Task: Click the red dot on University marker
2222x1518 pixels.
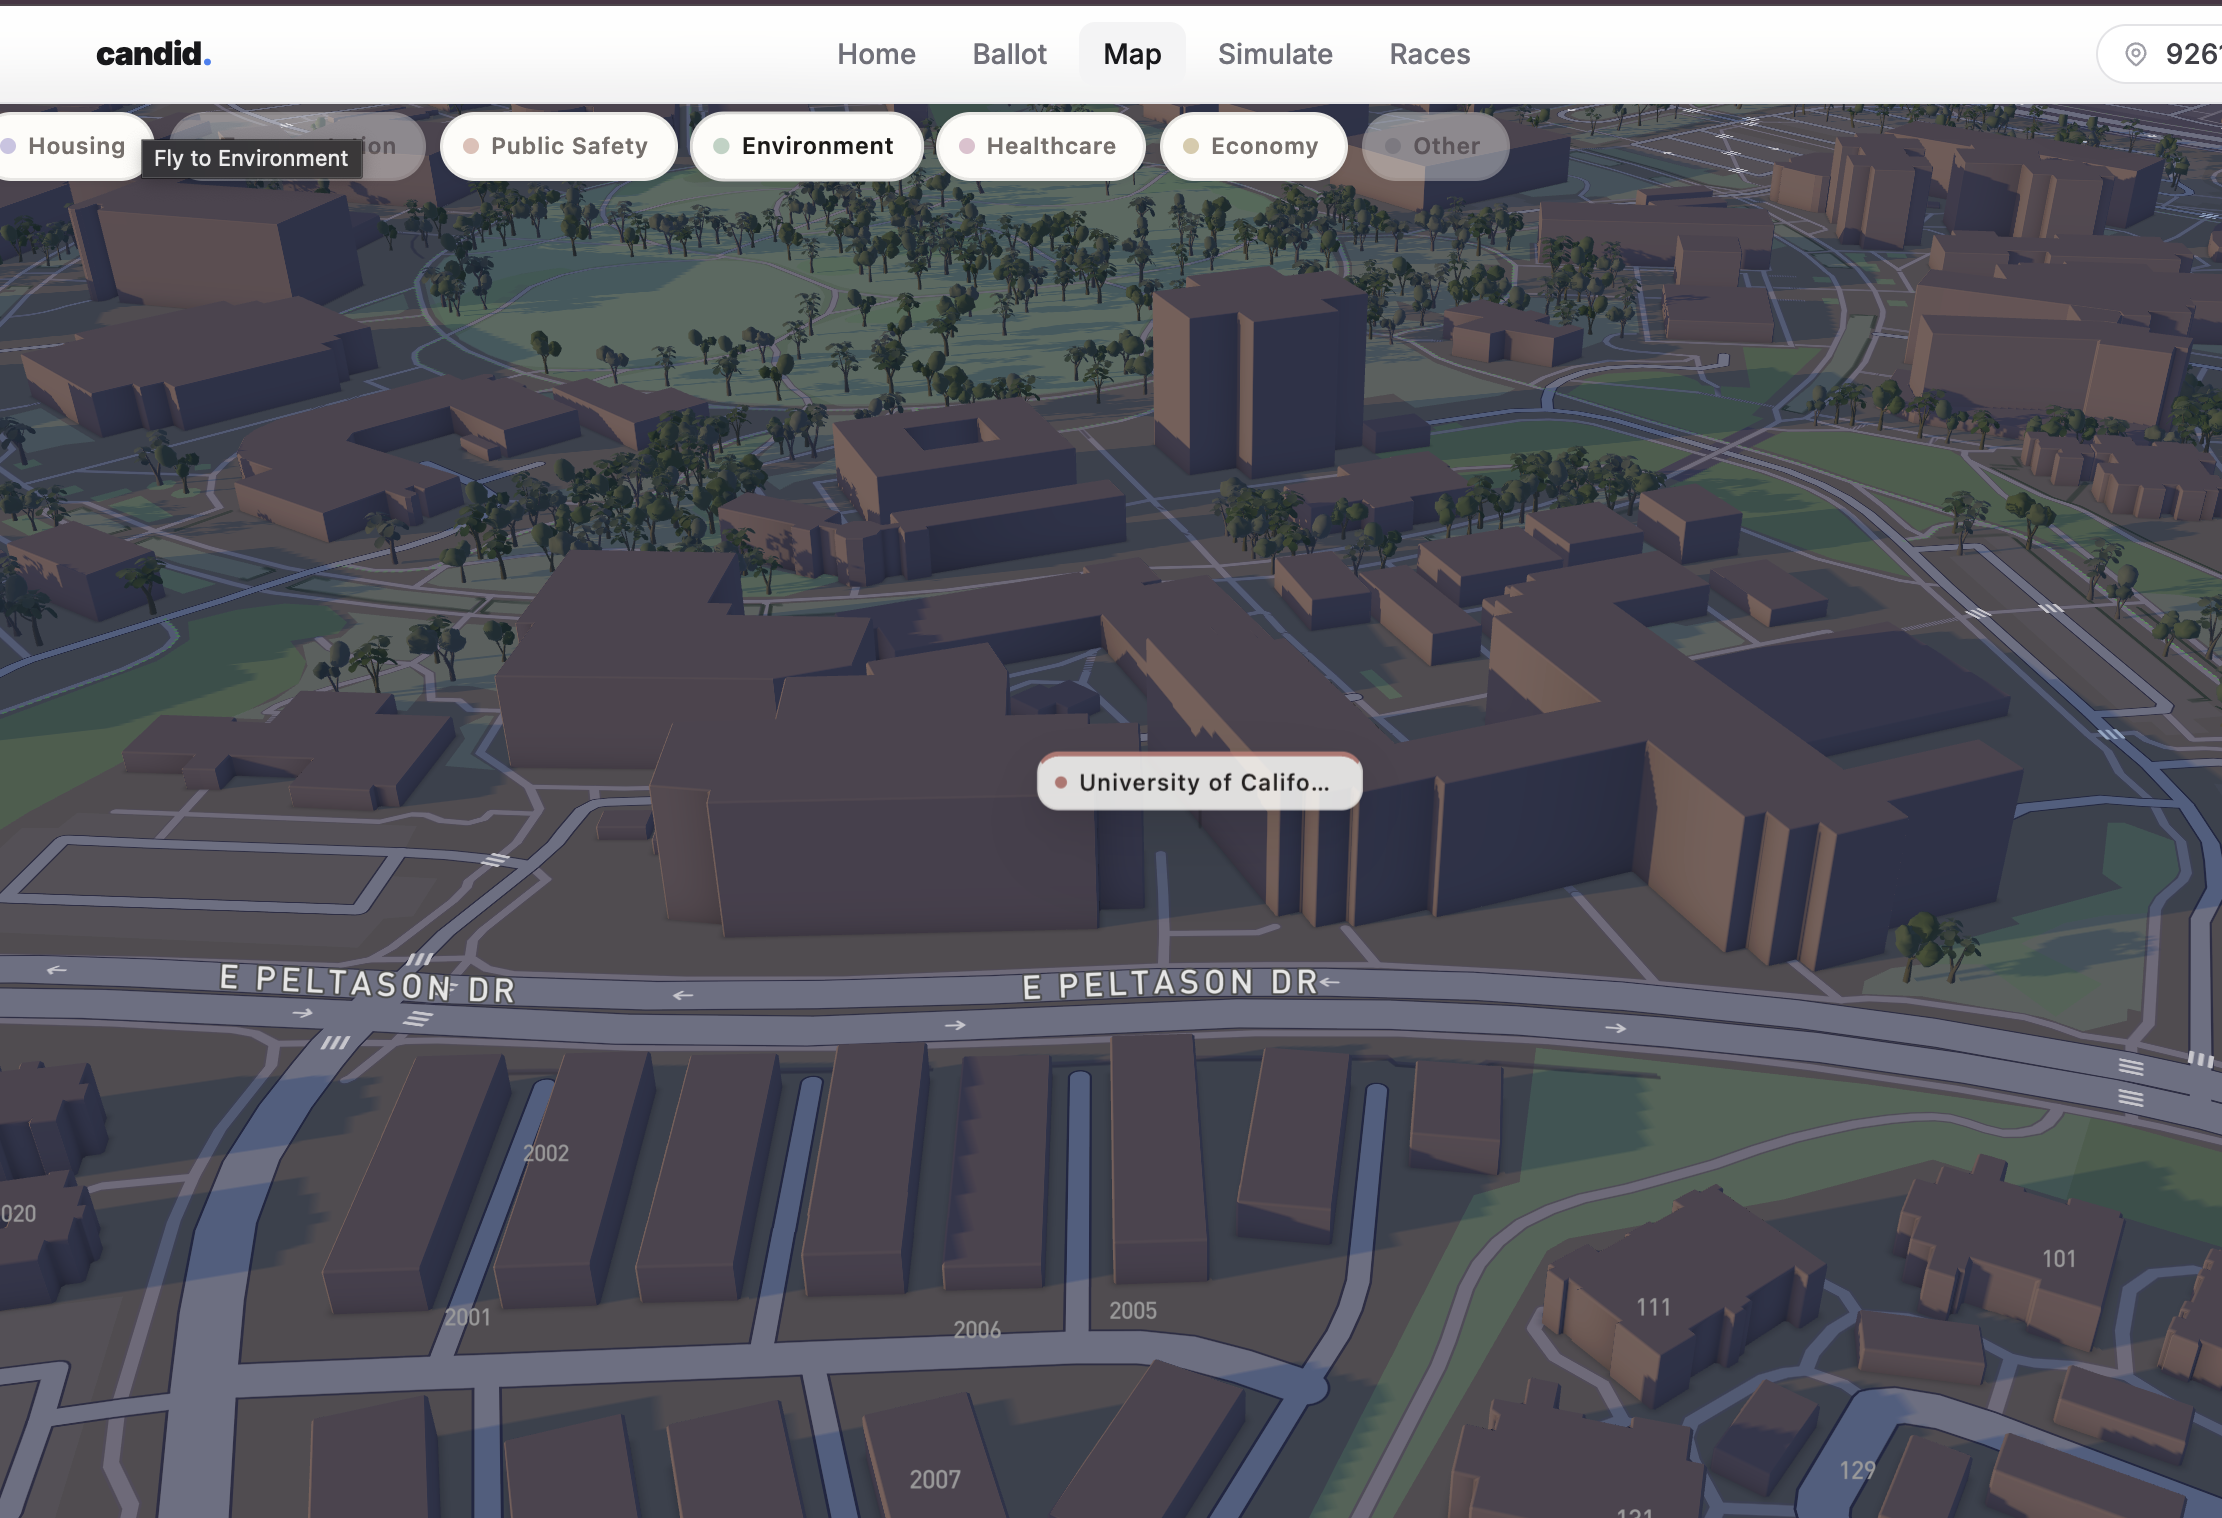Action: (x=1061, y=782)
